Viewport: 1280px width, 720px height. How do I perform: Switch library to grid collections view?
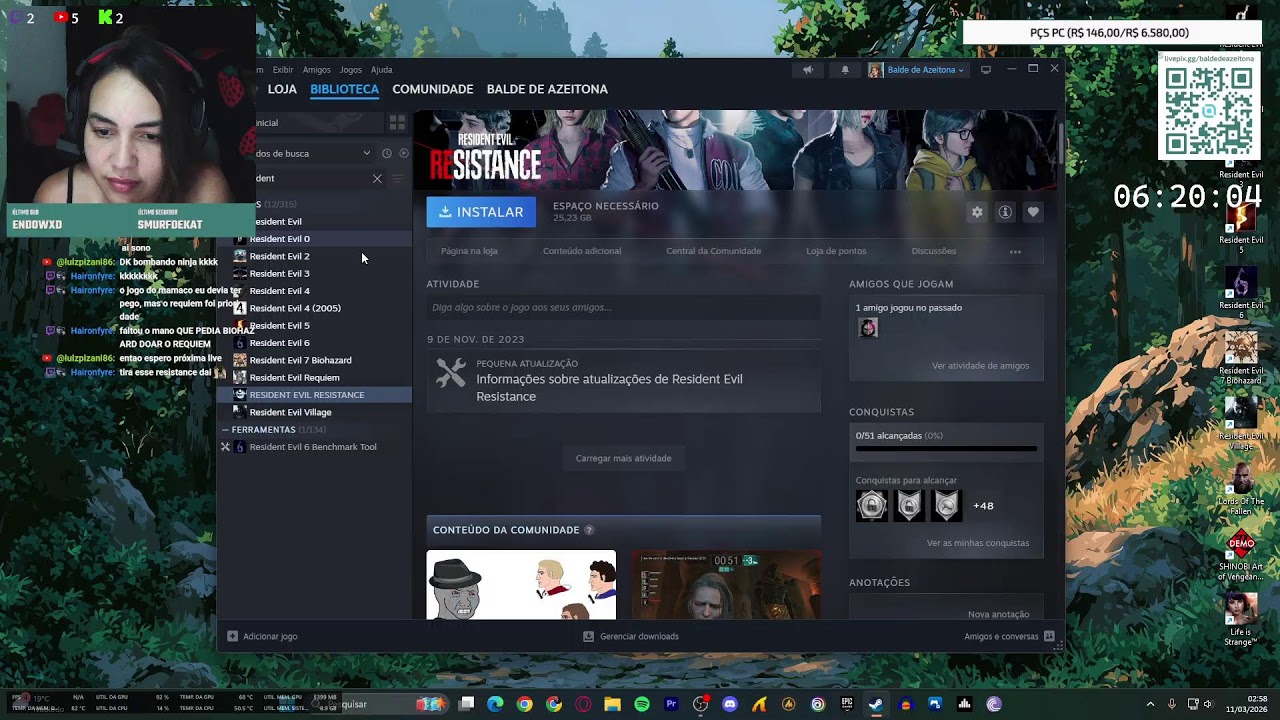397,123
